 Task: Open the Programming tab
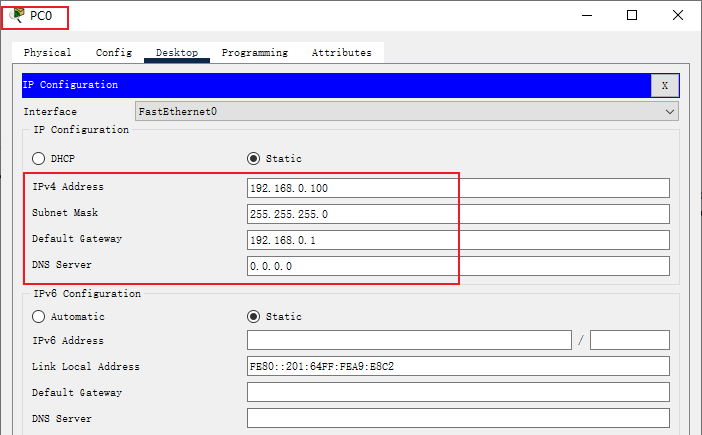255,52
